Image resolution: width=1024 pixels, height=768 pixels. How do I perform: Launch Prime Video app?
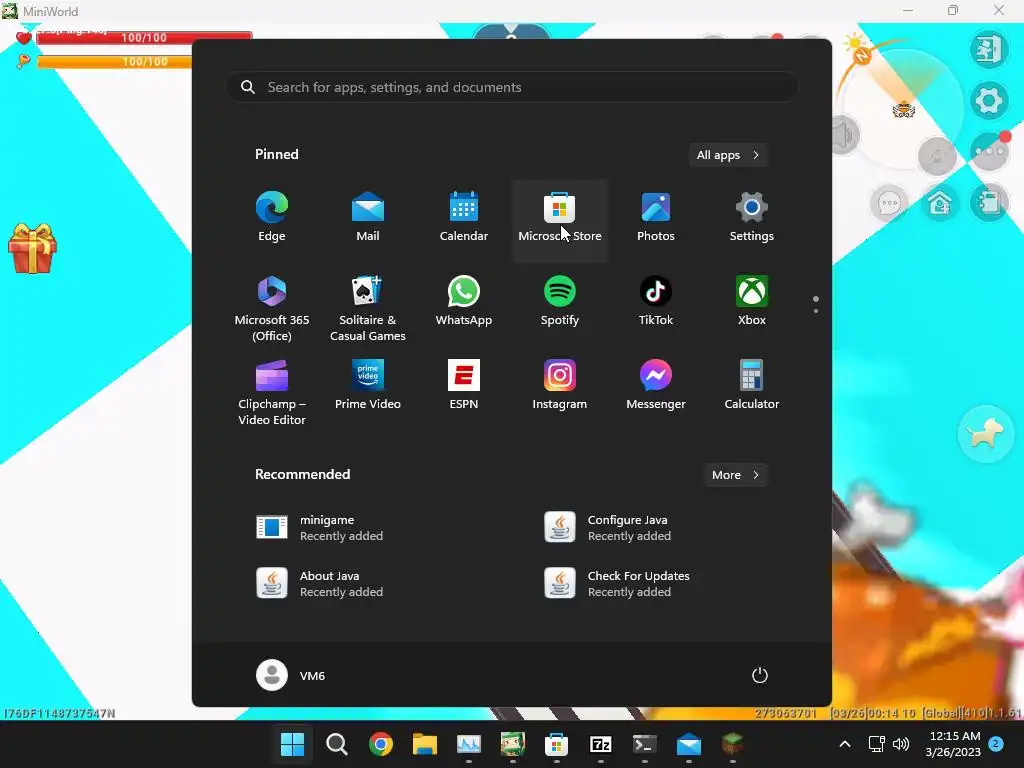[x=368, y=385]
